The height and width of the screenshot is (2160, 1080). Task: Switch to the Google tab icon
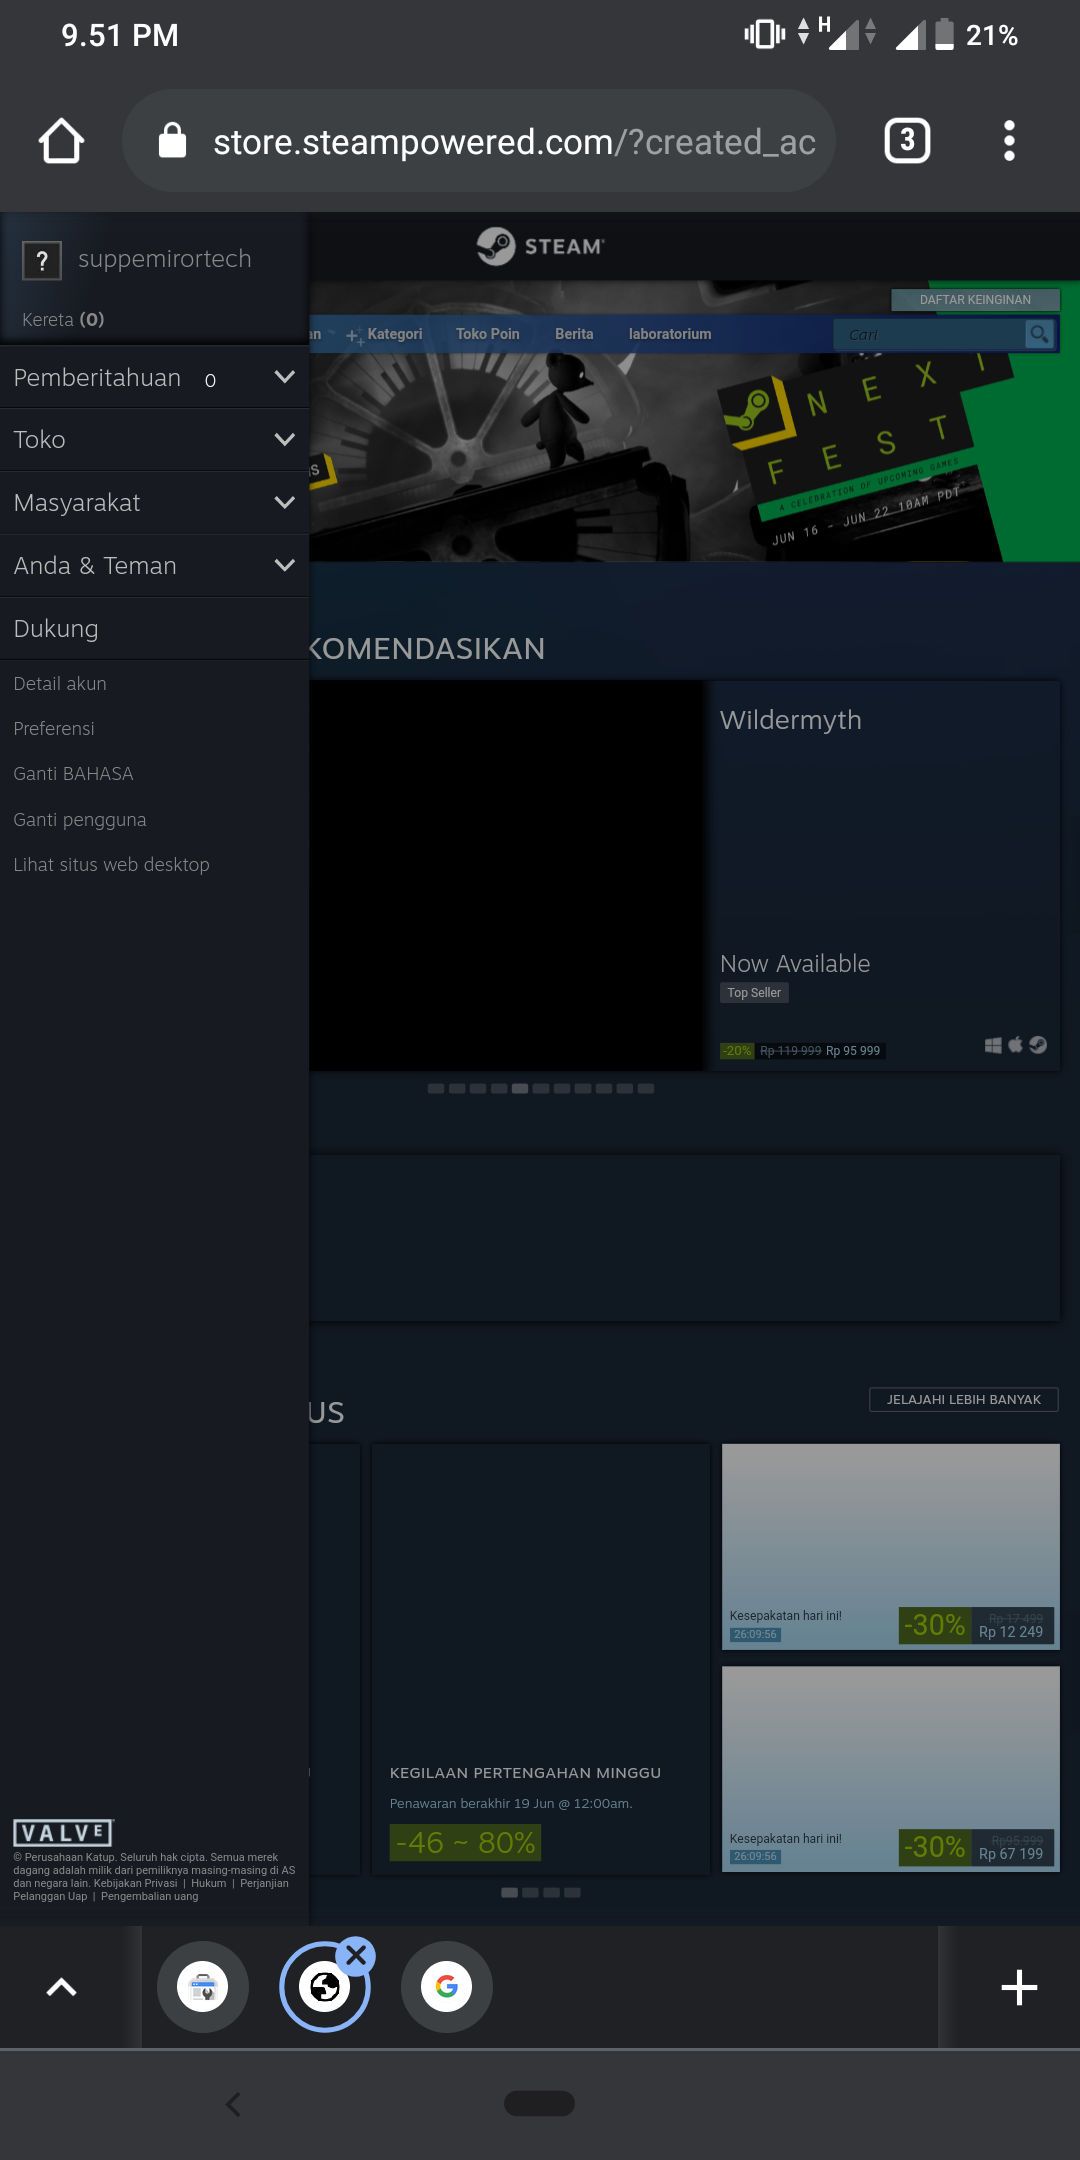(x=447, y=1987)
